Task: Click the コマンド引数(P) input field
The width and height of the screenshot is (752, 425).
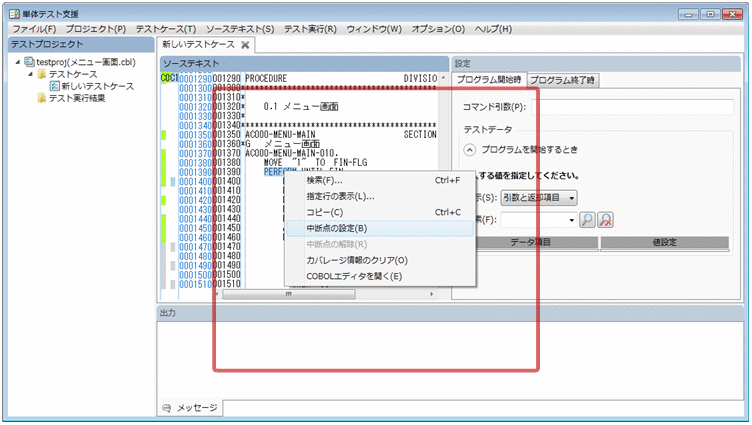Action: 633,107
